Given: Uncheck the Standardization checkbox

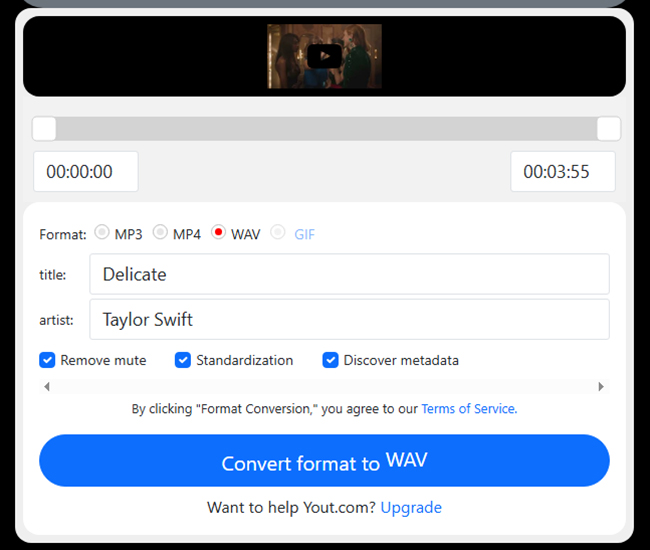Looking at the screenshot, I should pyautogui.click(x=183, y=360).
